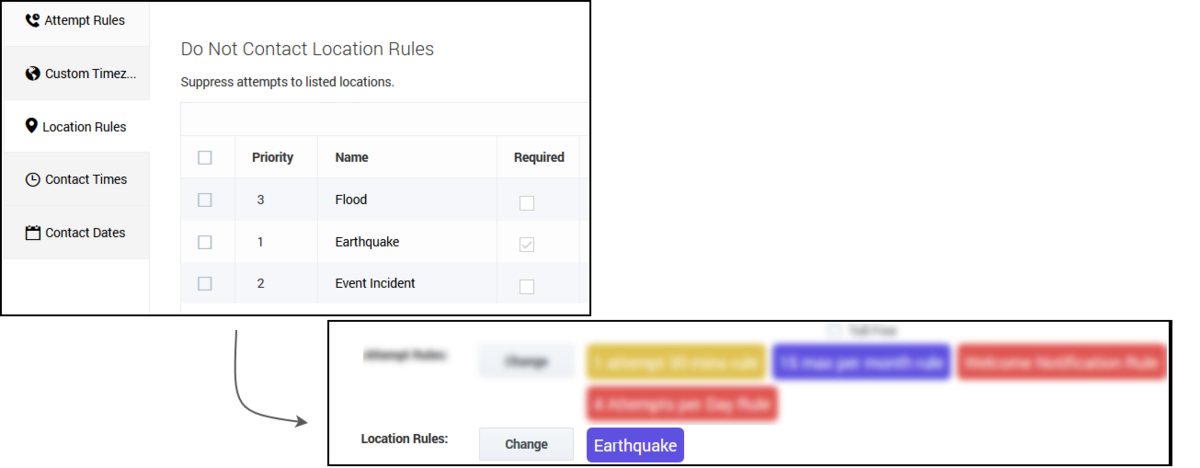Click the blurred Change button for Attempt Rules
The width and height of the screenshot is (1200, 468).
[x=526, y=362]
